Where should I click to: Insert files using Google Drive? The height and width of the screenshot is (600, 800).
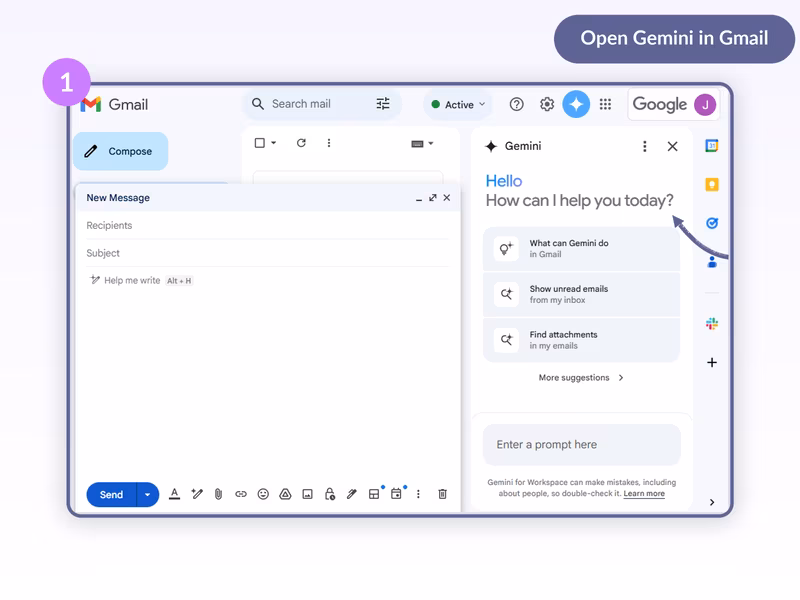pos(285,494)
